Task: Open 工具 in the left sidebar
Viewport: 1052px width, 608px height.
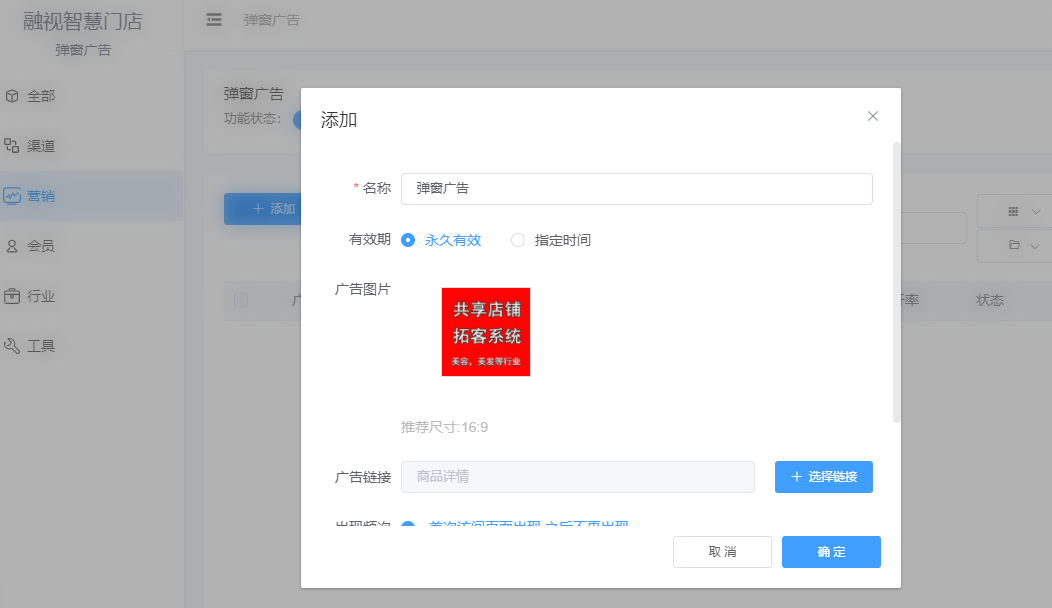Action: point(91,346)
